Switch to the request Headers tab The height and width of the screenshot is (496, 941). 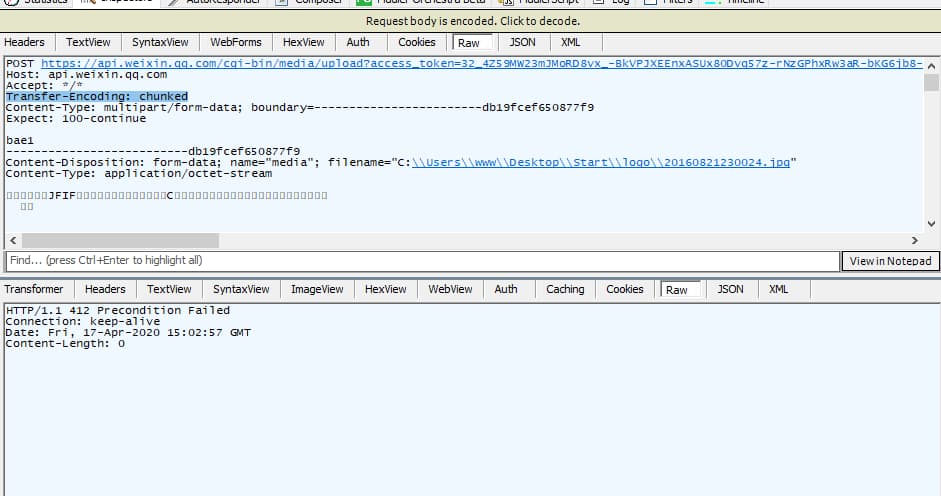25,42
